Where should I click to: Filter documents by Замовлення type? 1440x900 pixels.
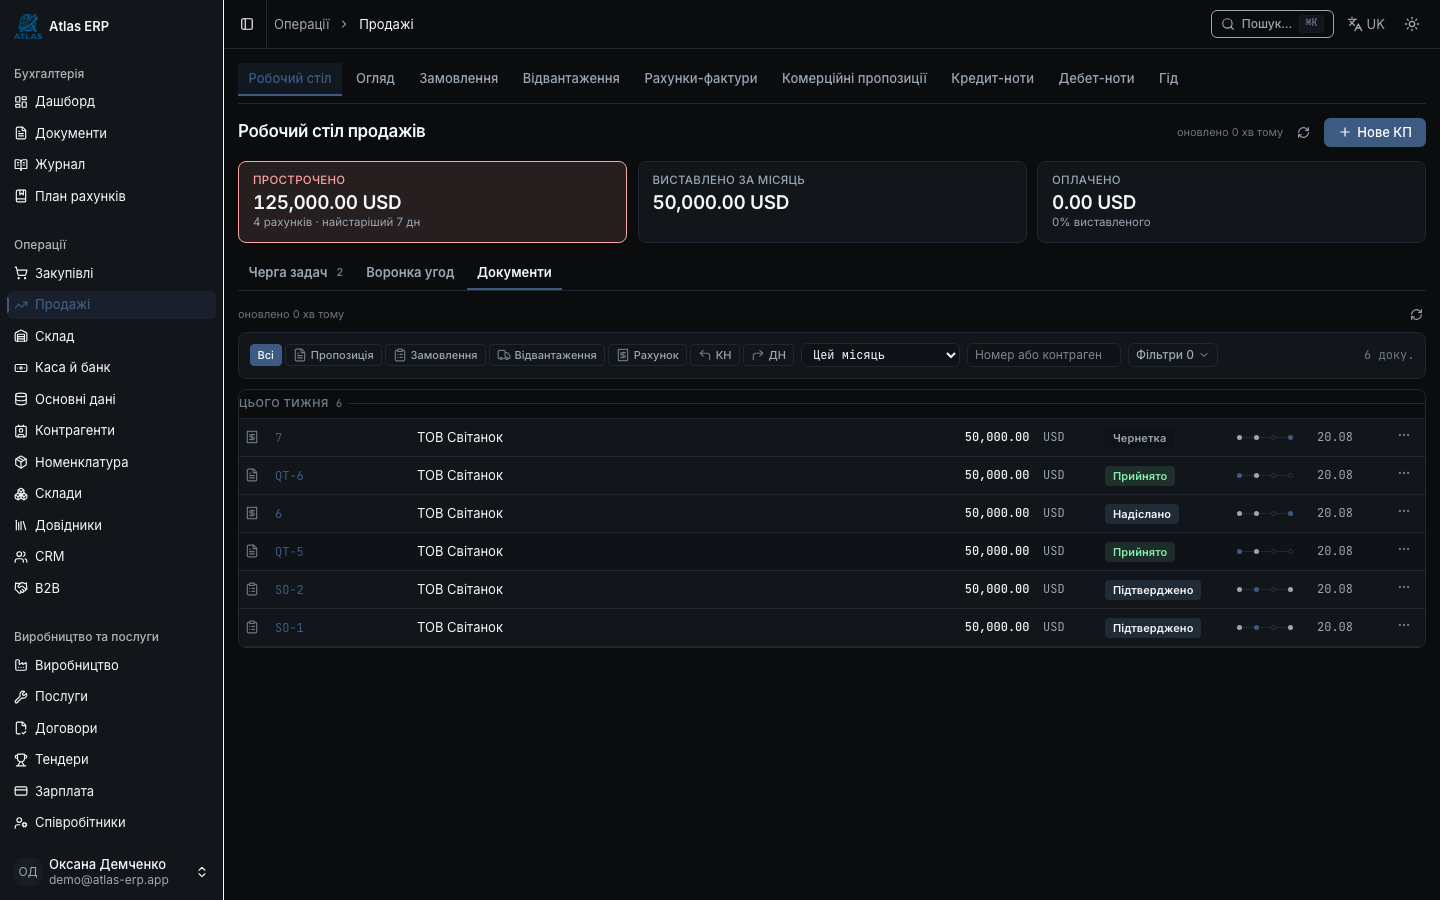coord(435,355)
